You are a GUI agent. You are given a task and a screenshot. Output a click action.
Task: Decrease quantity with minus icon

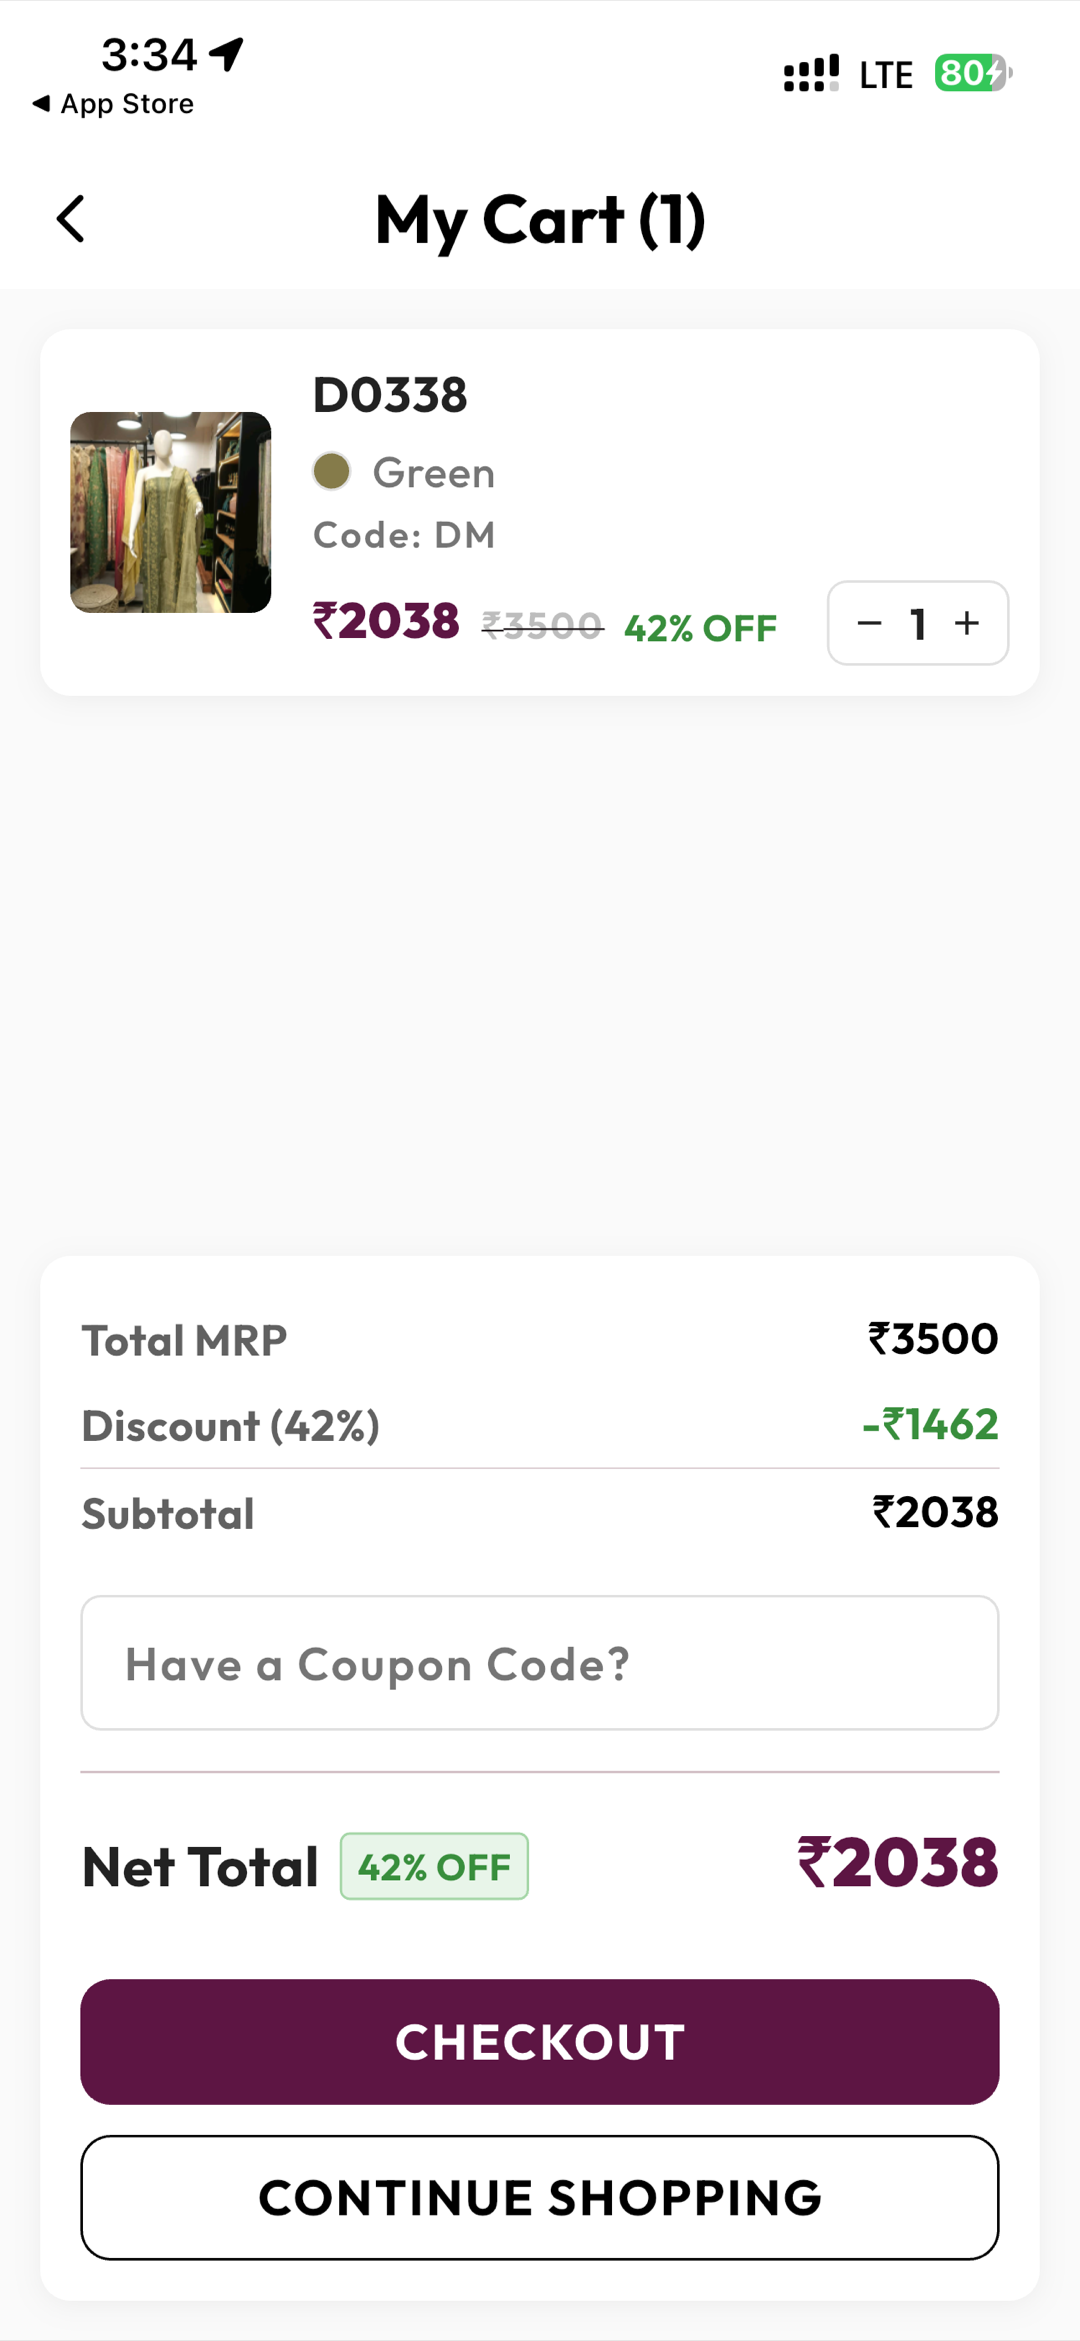pyautogui.click(x=869, y=624)
